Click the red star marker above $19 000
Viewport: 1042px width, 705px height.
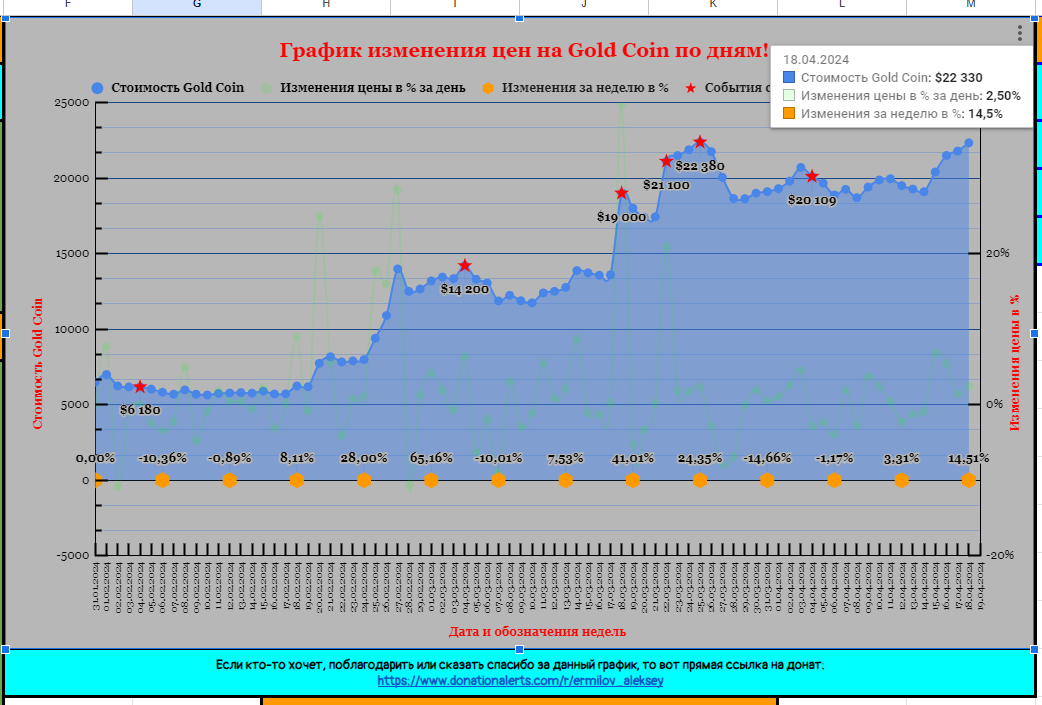(621, 193)
